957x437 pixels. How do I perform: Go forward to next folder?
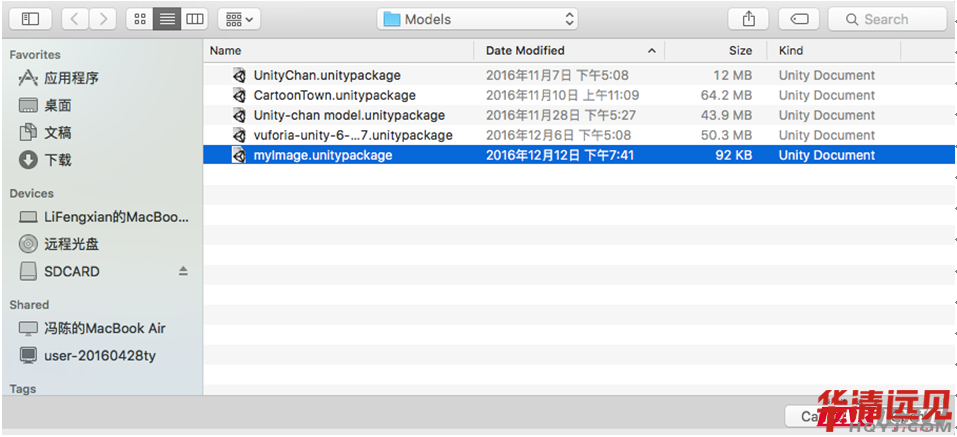tap(102, 19)
